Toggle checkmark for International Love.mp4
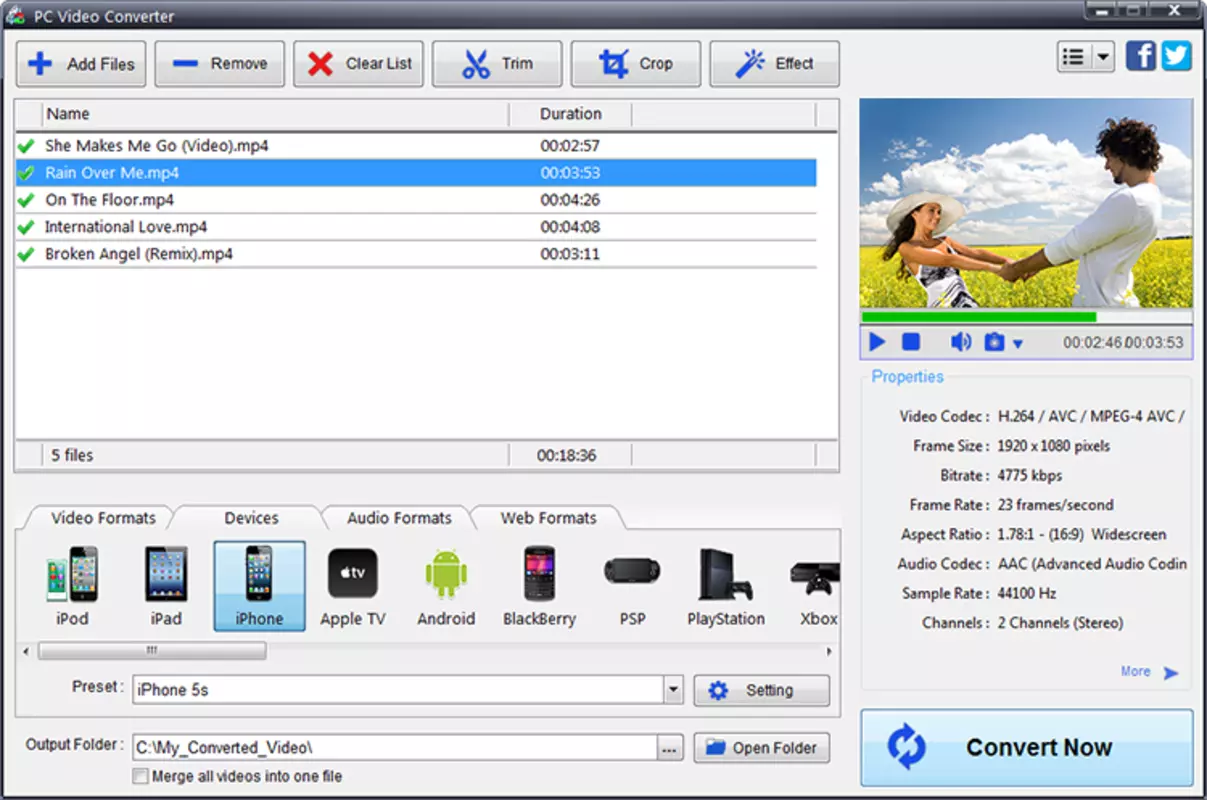Viewport: 1207px width, 800px height. pyautogui.click(x=27, y=227)
